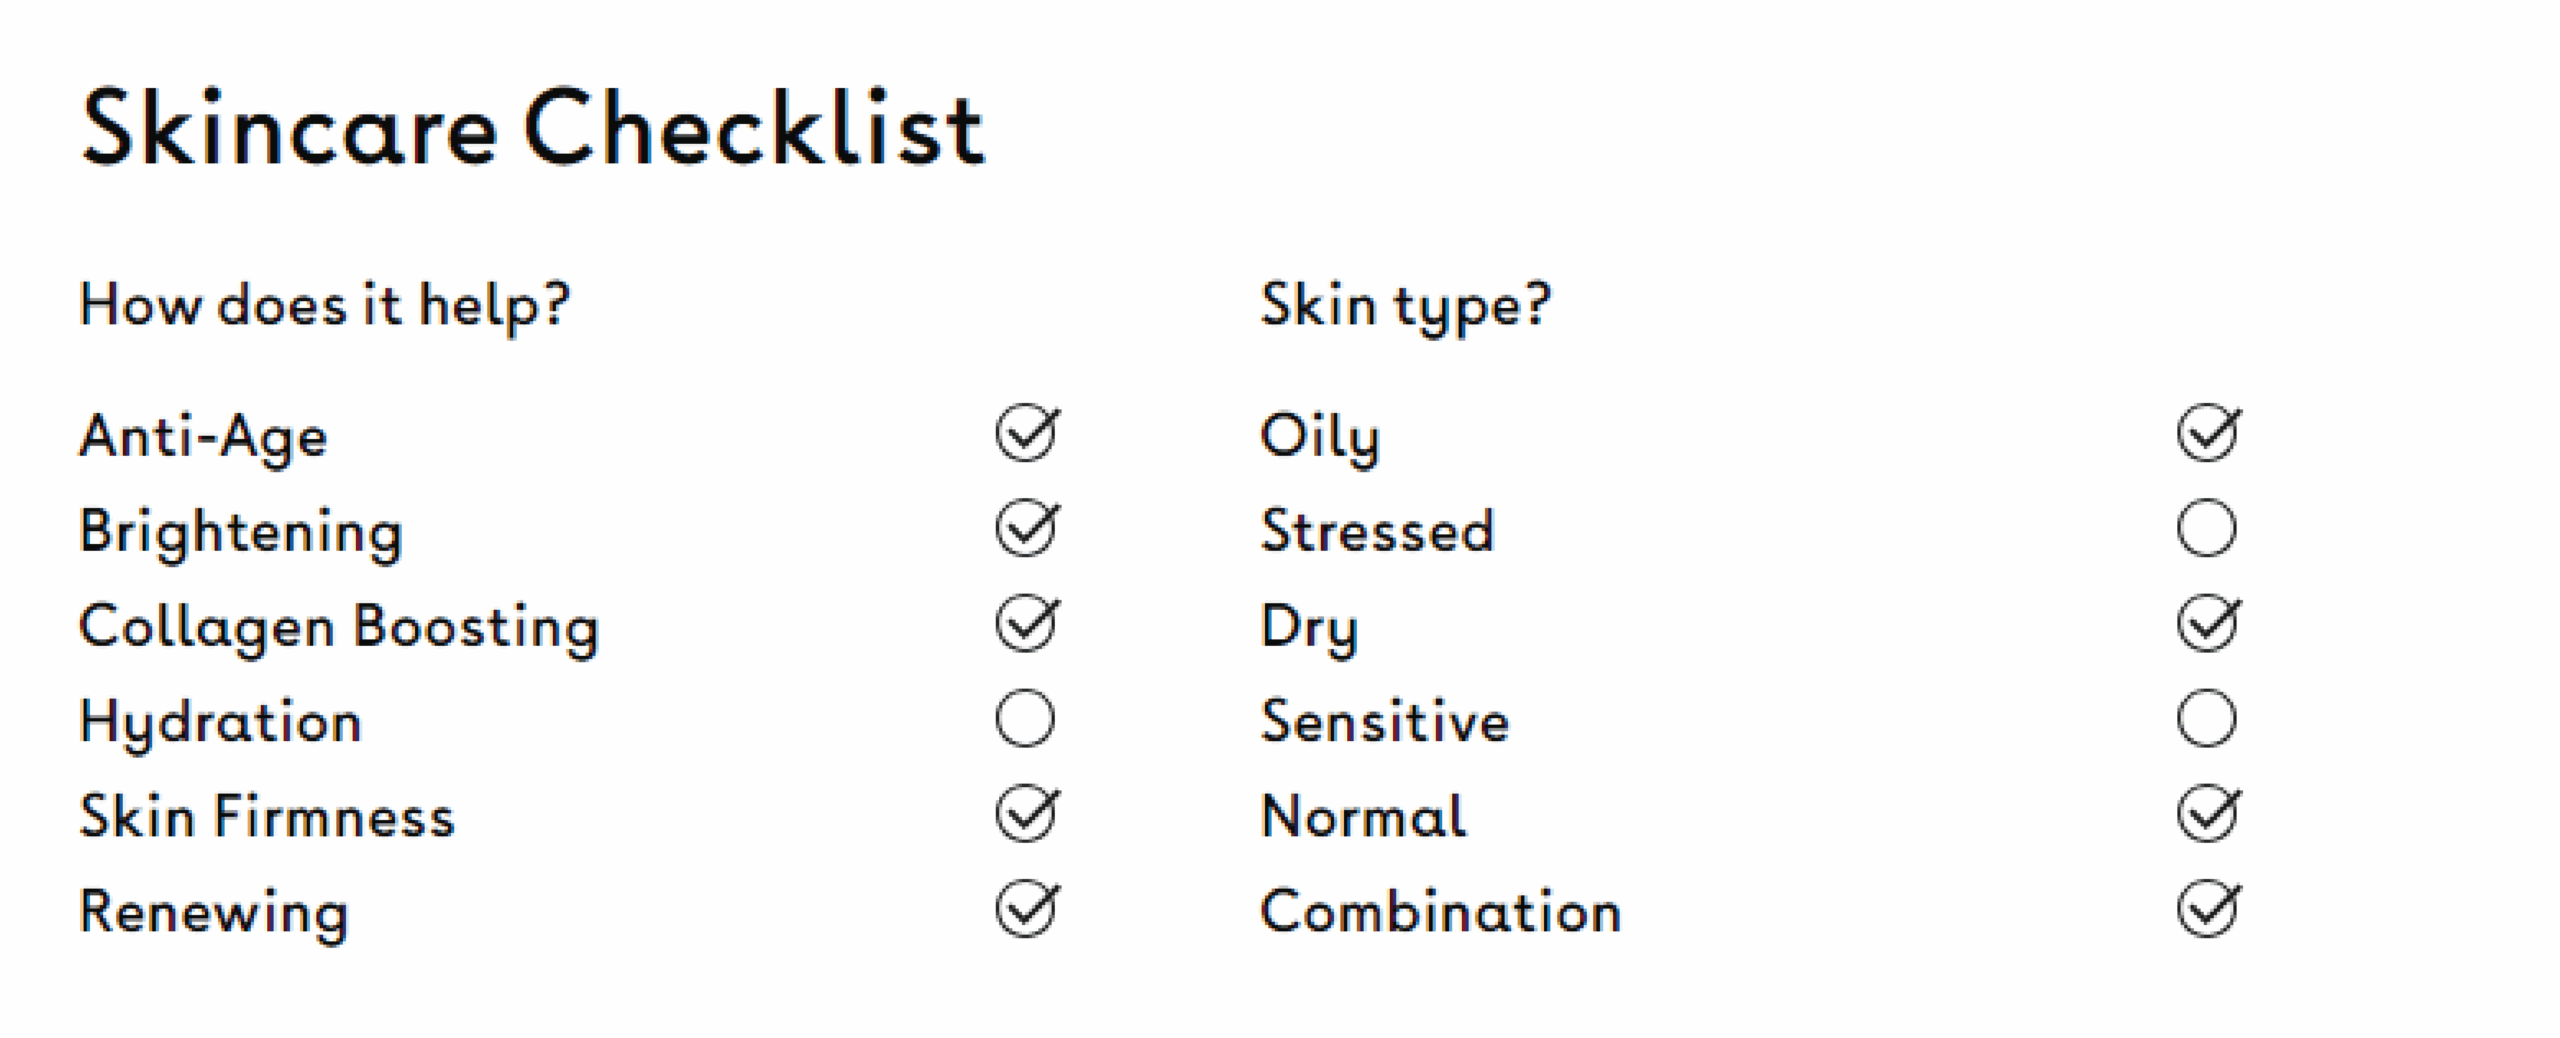
Task: Uncheck the Renewing checkmark circle
Action: (1026, 910)
